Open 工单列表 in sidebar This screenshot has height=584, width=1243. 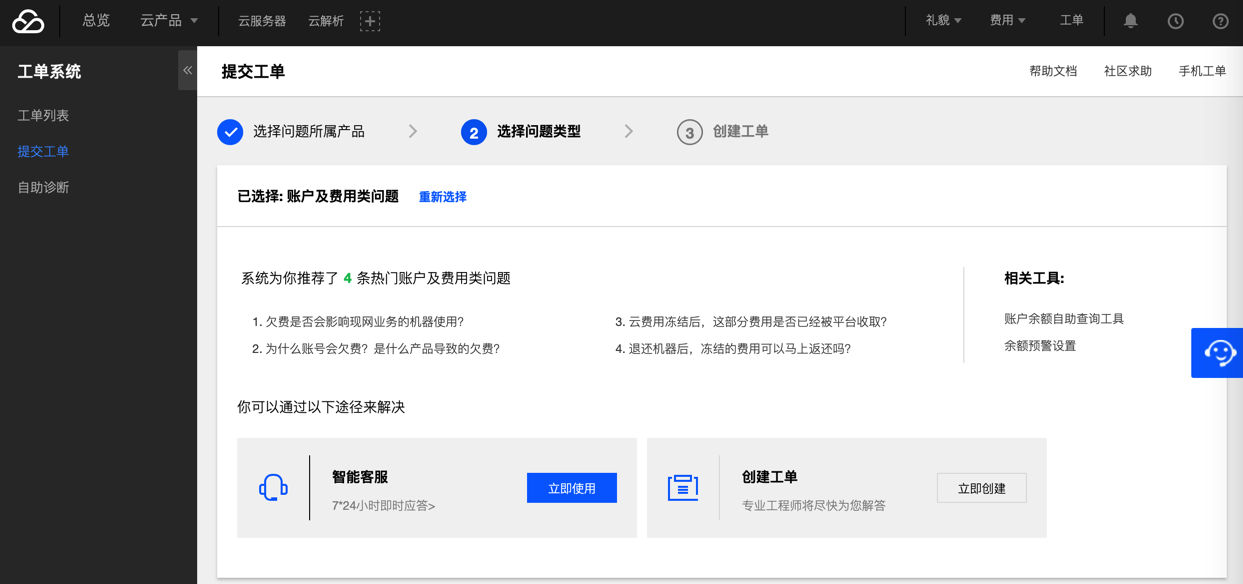[43, 115]
